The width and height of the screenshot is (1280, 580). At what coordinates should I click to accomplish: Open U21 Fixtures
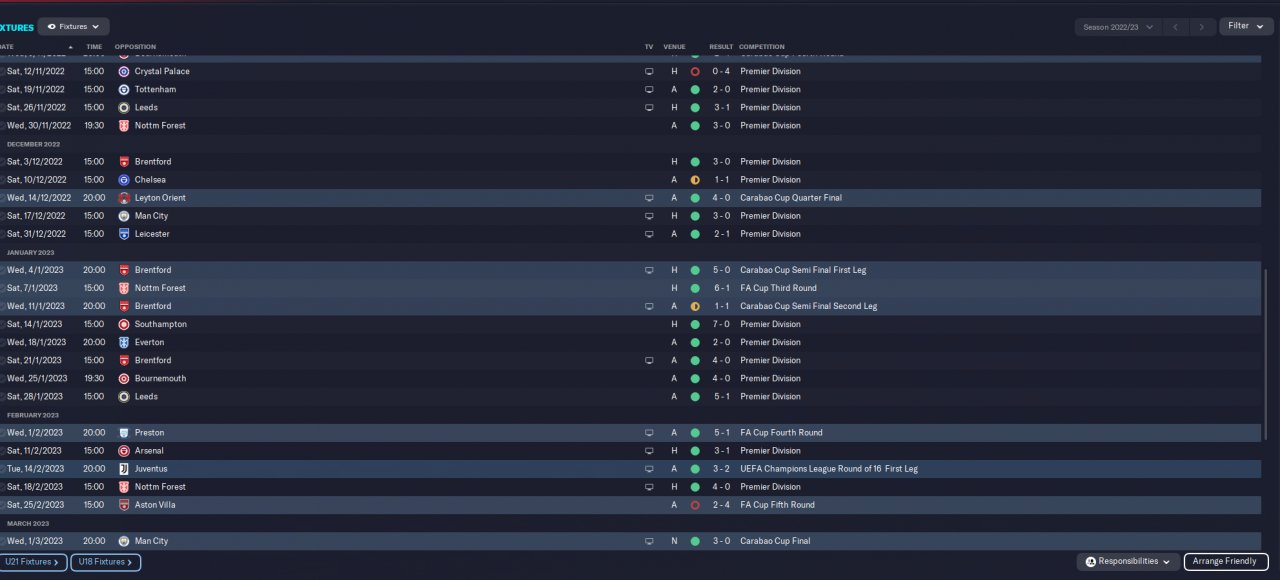click(33, 562)
